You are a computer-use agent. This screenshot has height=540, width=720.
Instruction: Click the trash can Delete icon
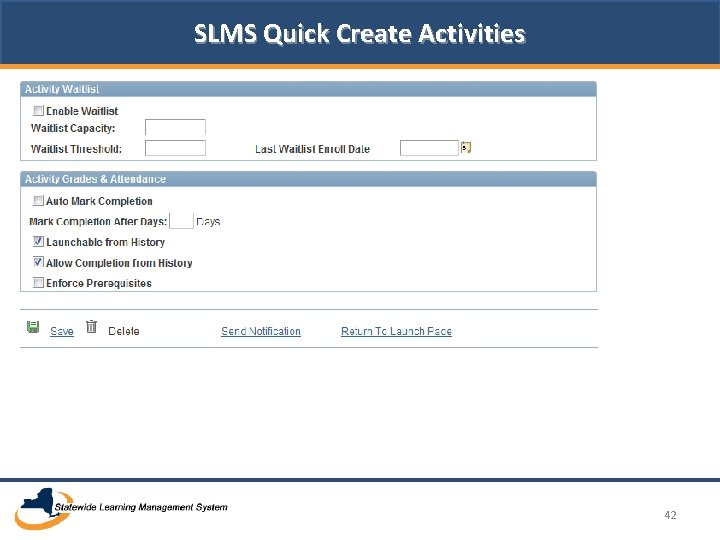pyautogui.click(x=91, y=326)
